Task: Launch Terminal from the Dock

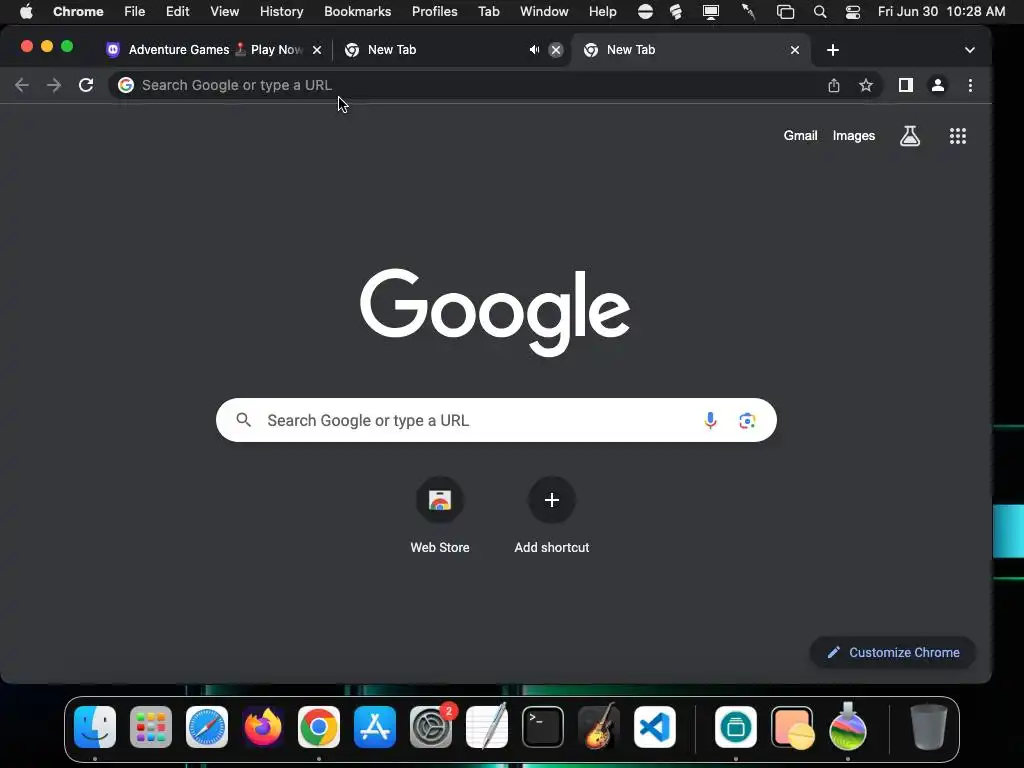Action: point(543,727)
